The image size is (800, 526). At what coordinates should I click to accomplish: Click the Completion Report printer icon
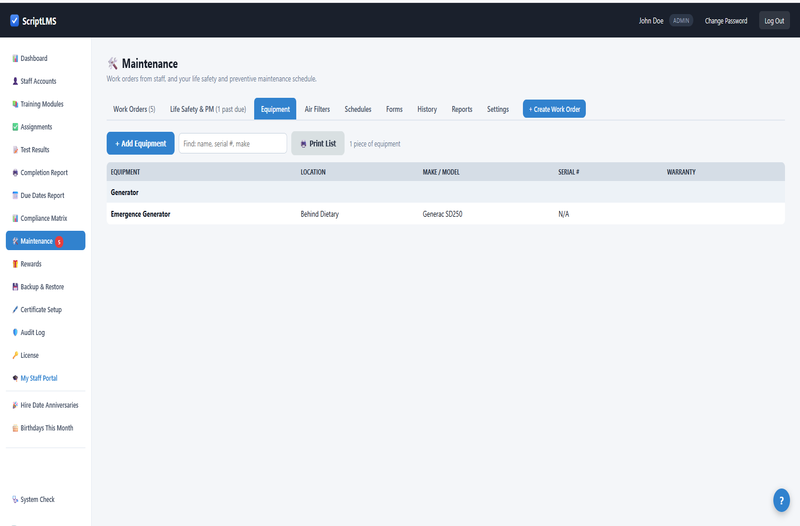coord(15,172)
